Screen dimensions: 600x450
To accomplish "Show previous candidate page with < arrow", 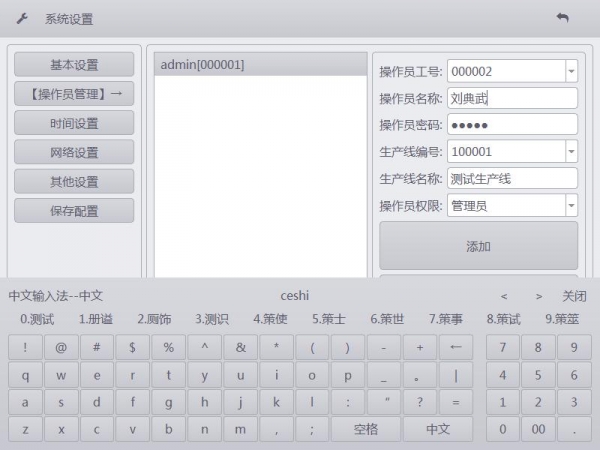I will pos(504,296).
